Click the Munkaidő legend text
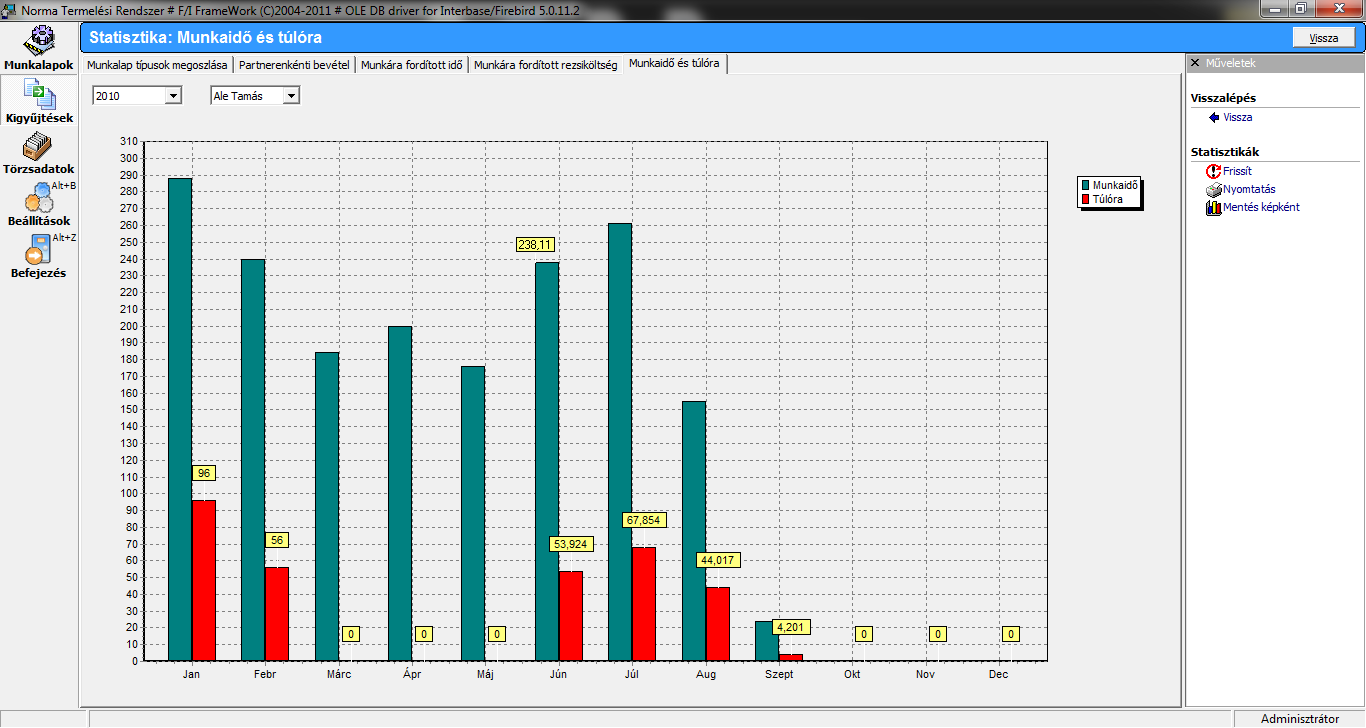 [1114, 186]
